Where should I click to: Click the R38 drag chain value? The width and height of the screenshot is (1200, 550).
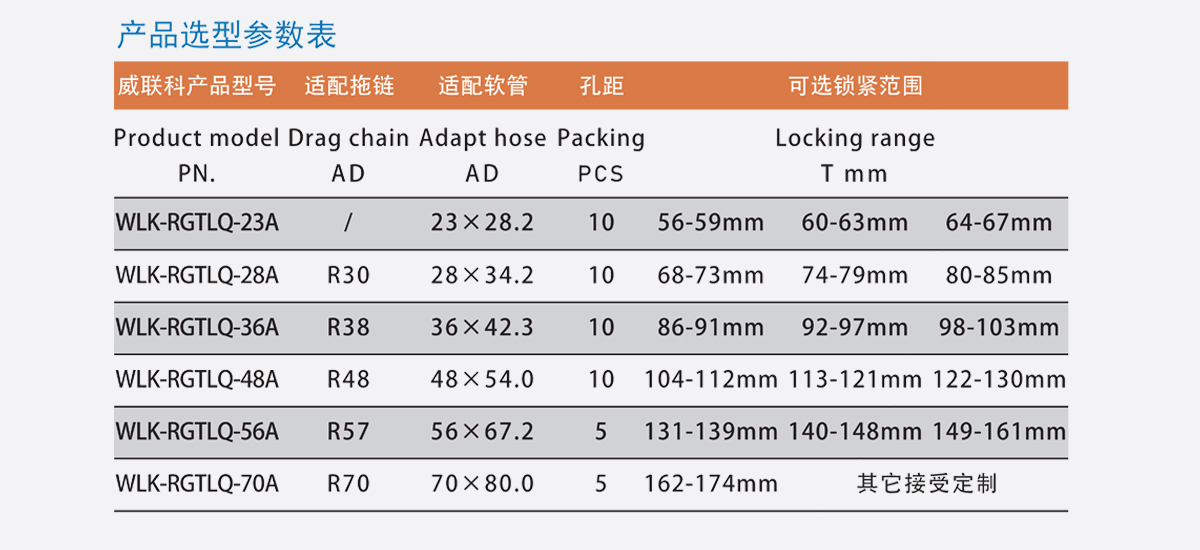tap(348, 327)
